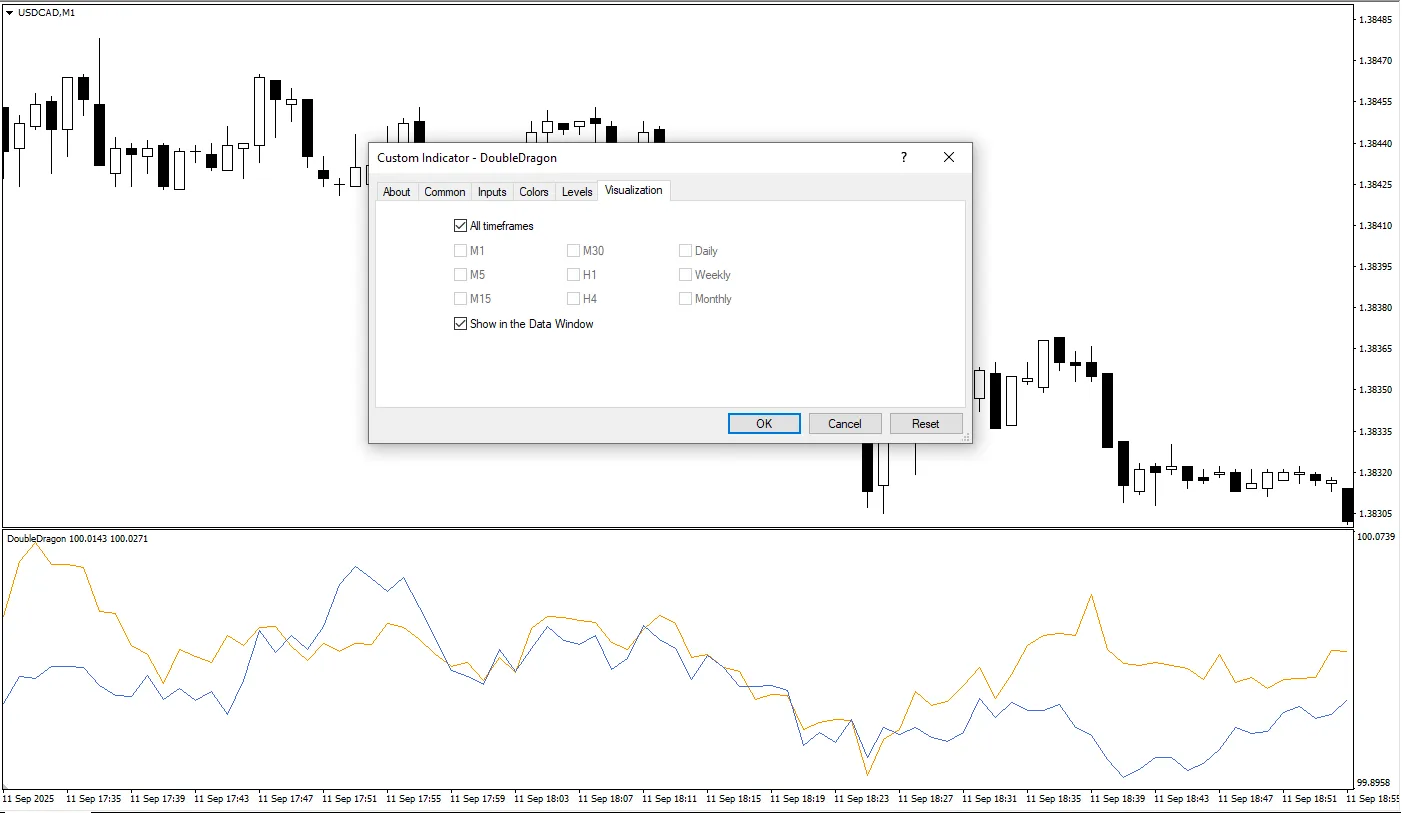Close the Custom Indicator dialog
The image size is (1402, 813).
(x=949, y=158)
